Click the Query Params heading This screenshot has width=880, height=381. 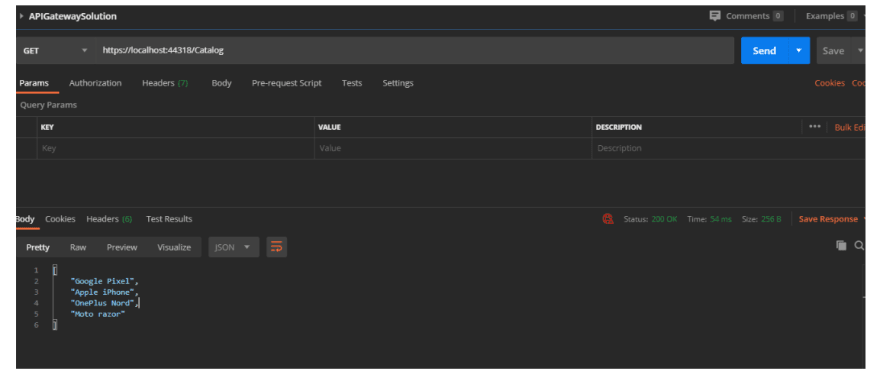[x=48, y=105]
